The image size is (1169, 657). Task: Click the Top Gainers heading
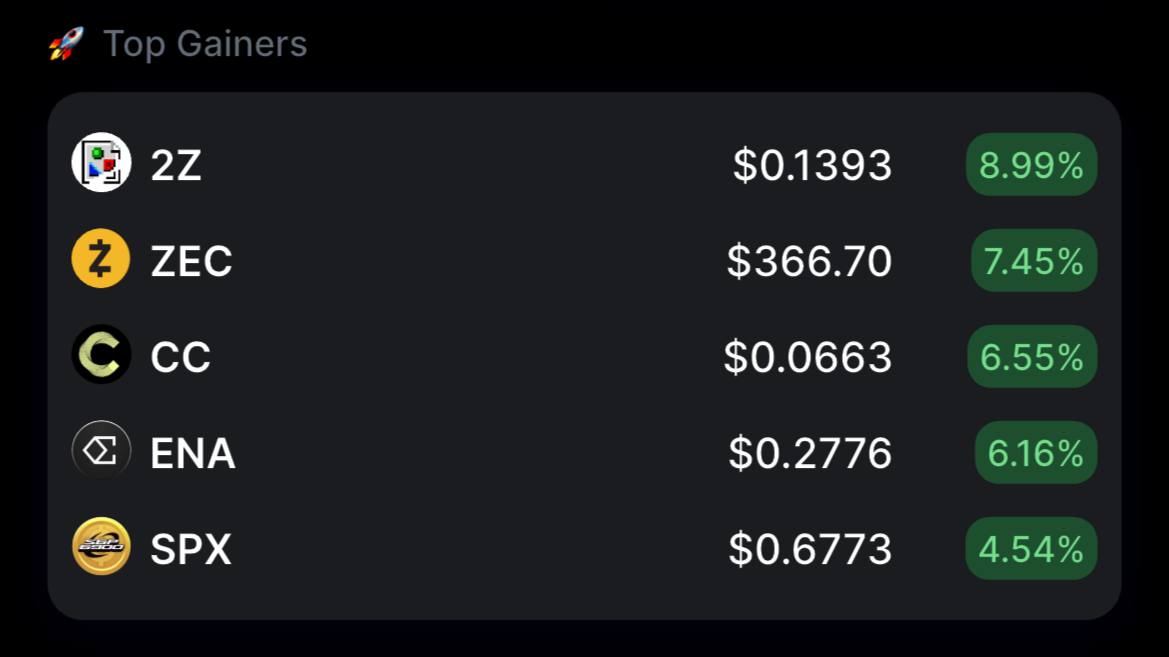[205, 43]
